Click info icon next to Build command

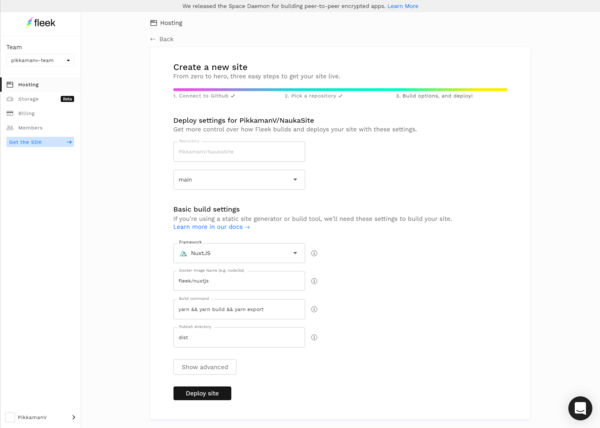click(314, 309)
